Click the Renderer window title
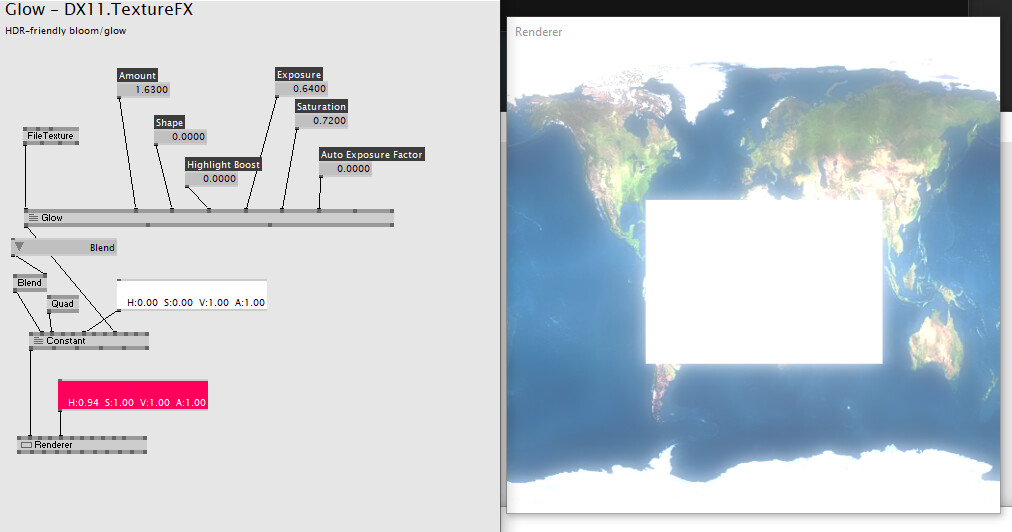The height and width of the screenshot is (532, 1012). click(x=538, y=32)
